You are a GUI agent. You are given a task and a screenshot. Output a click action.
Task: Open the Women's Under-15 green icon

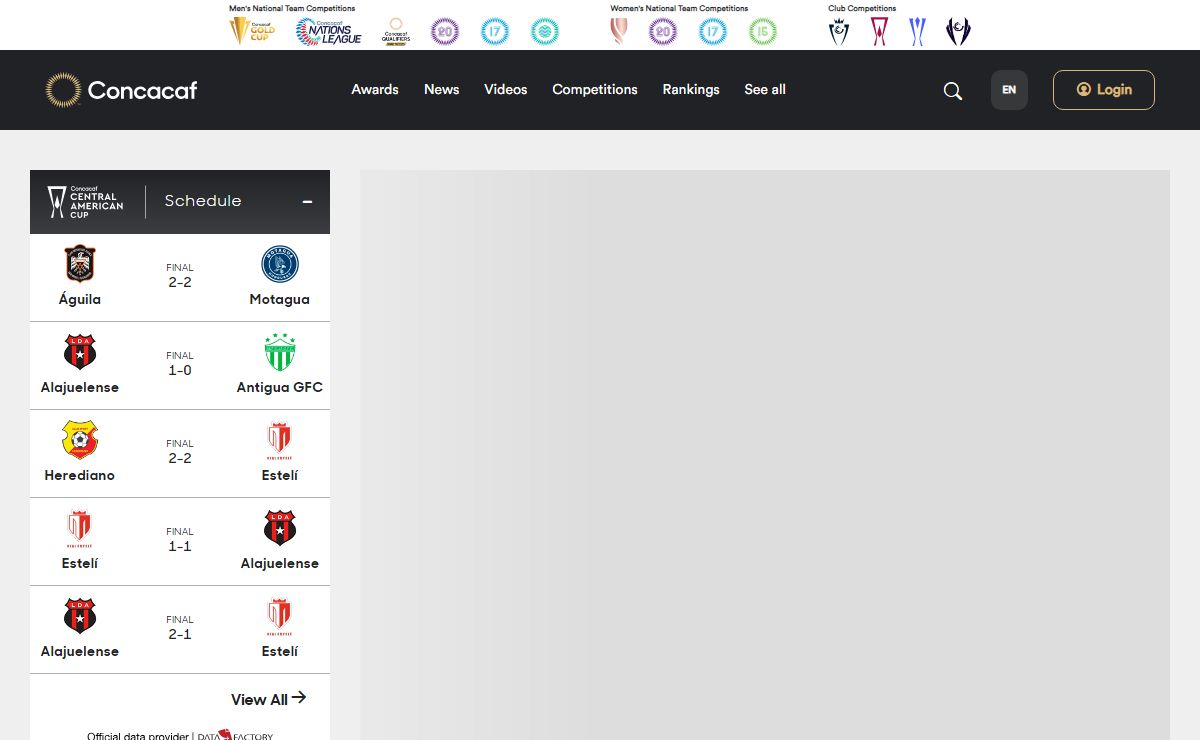tap(762, 31)
